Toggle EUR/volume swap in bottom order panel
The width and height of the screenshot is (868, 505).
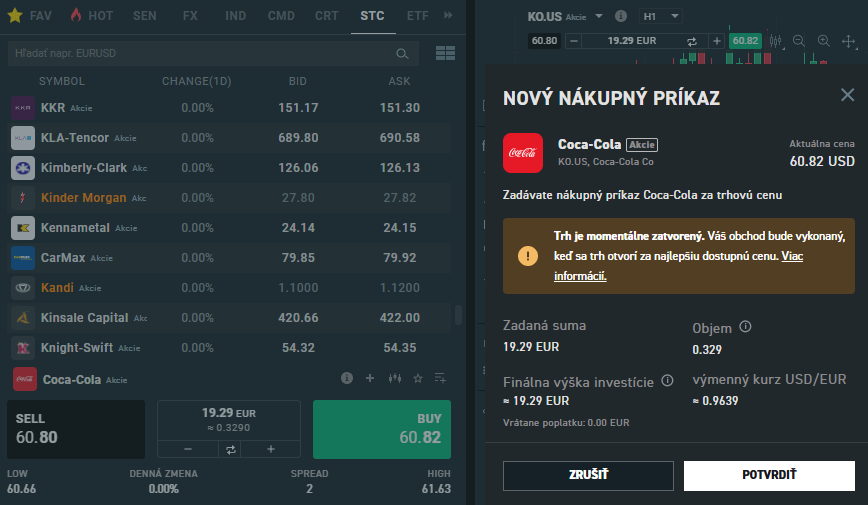click(229, 449)
